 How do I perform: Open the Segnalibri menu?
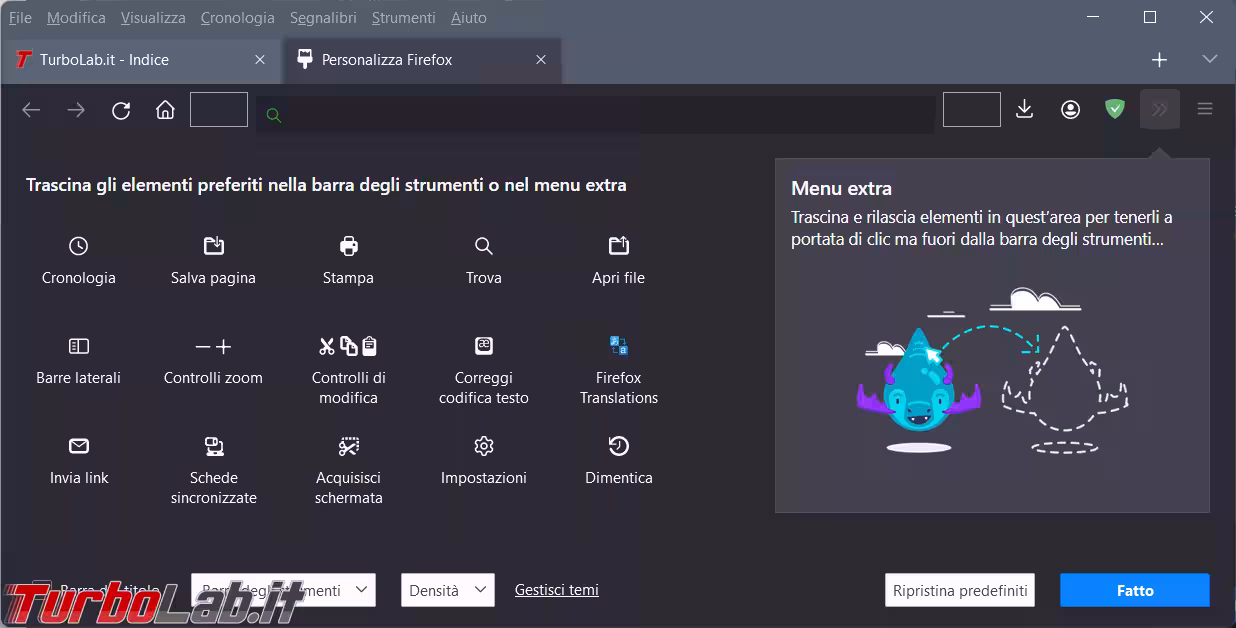(322, 18)
